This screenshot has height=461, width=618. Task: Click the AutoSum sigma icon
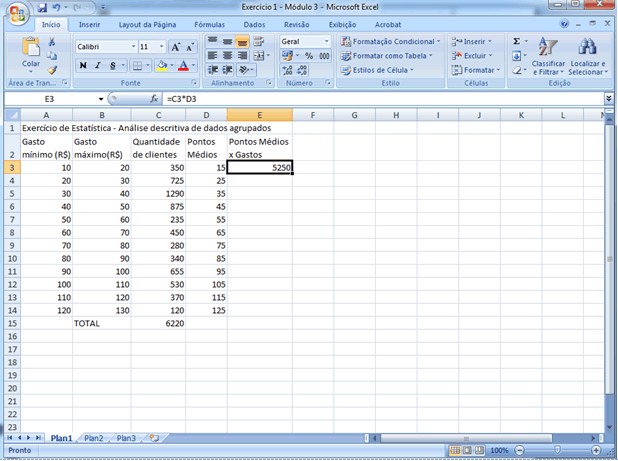[517, 41]
